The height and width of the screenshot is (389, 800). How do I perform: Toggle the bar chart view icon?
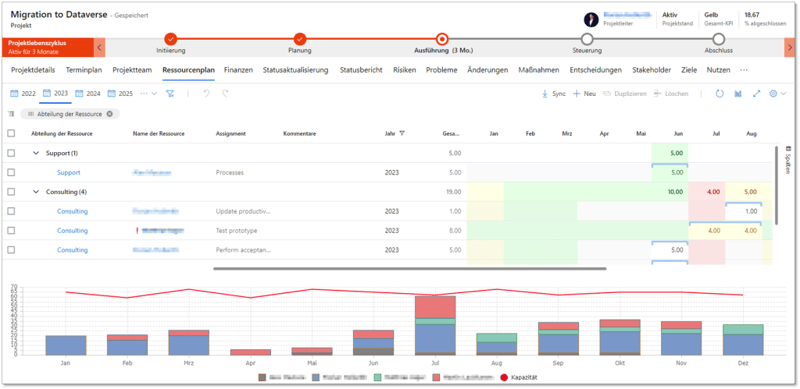click(x=738, y=94)
